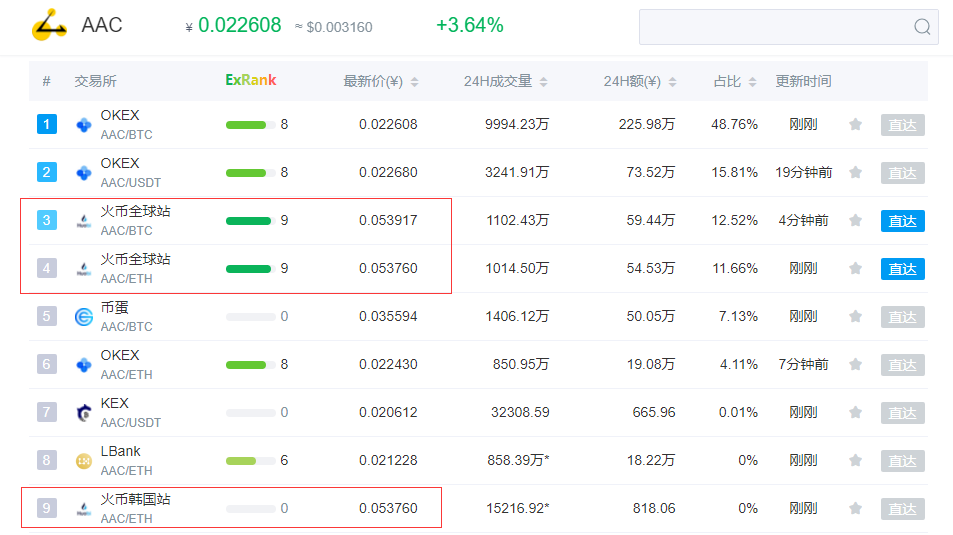Click rank badge number 3
Viewport: 953px width, 535px height.
point(47,220)
